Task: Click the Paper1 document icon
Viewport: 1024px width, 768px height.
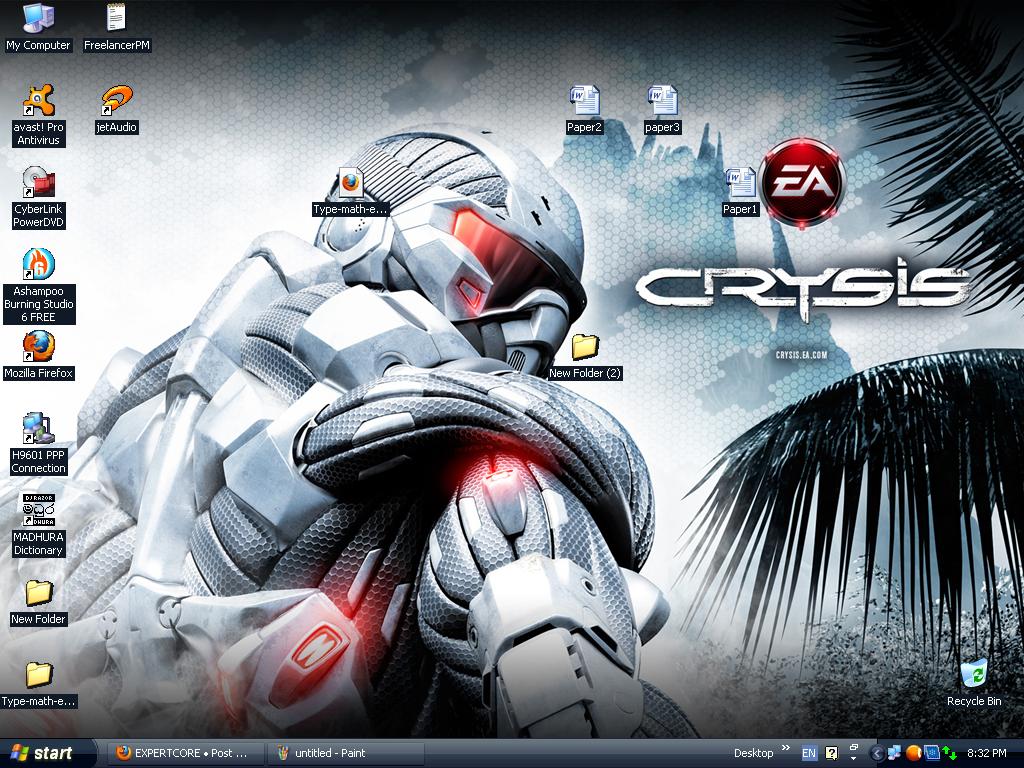Action: pyautogui.click(x=740, y=183)
